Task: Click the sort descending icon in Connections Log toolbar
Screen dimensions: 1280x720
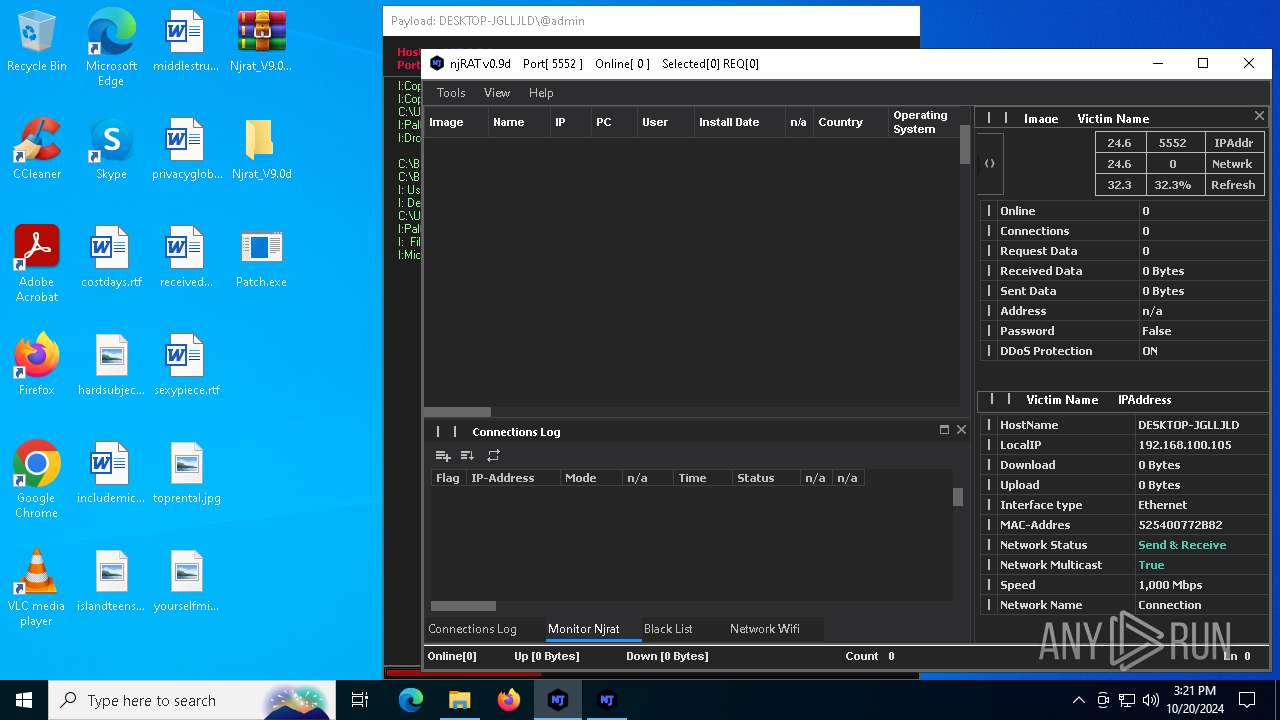Action: click(x=467, y=456)
